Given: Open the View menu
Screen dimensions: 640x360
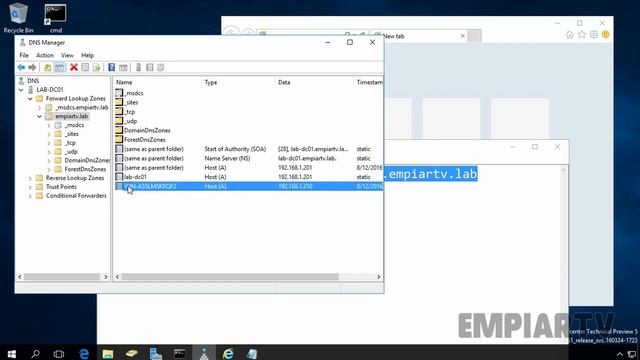Looking at the screenshot, I should [x=67, y=55].
